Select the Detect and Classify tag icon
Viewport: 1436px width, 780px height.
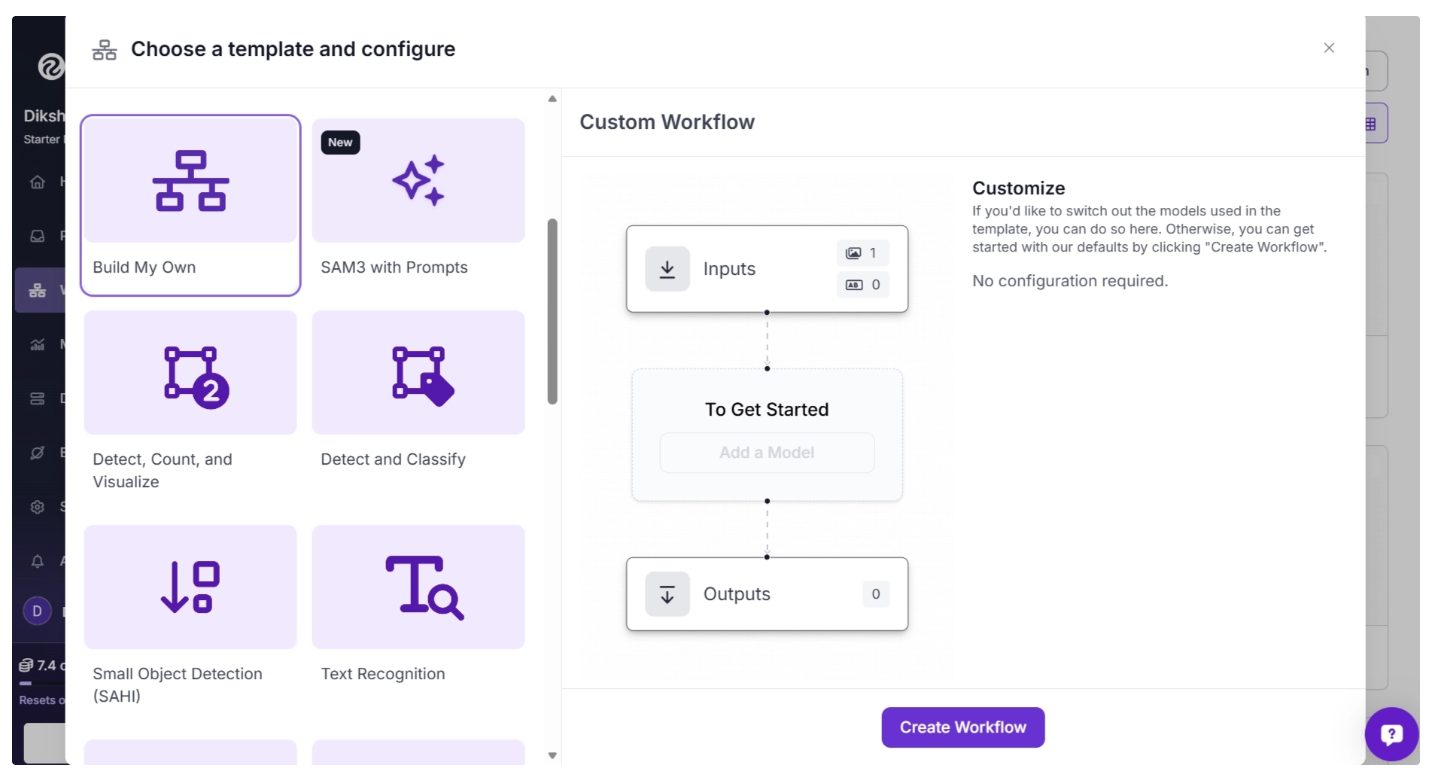point(422,375)
